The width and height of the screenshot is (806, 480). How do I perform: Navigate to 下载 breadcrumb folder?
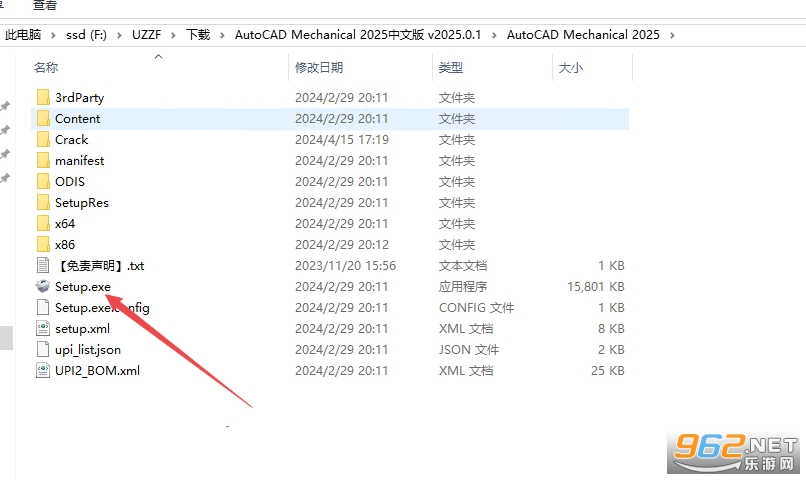click(198, 35)
